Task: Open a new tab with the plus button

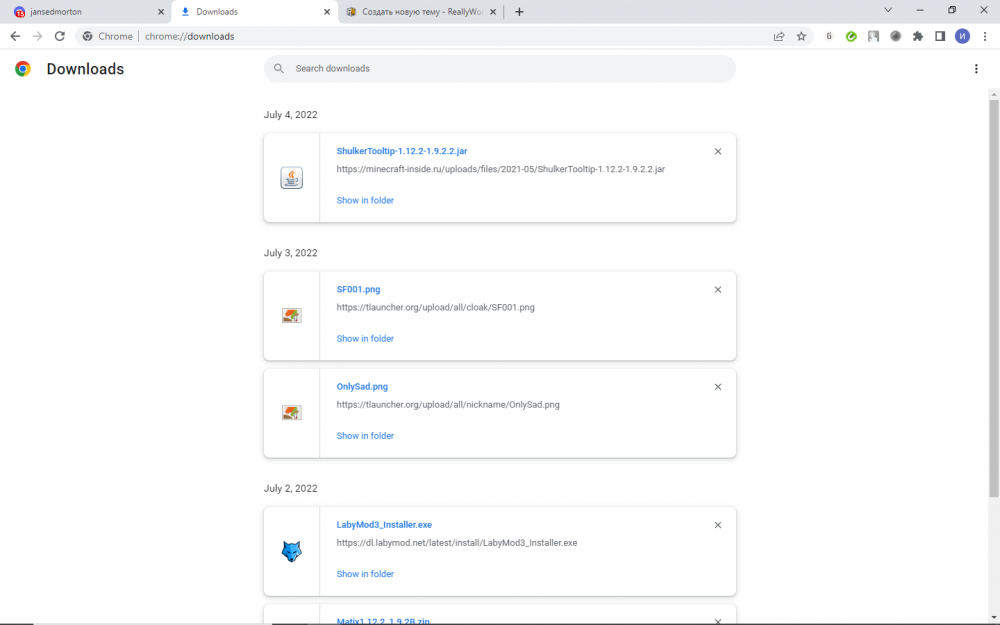Action: point(519,11)
